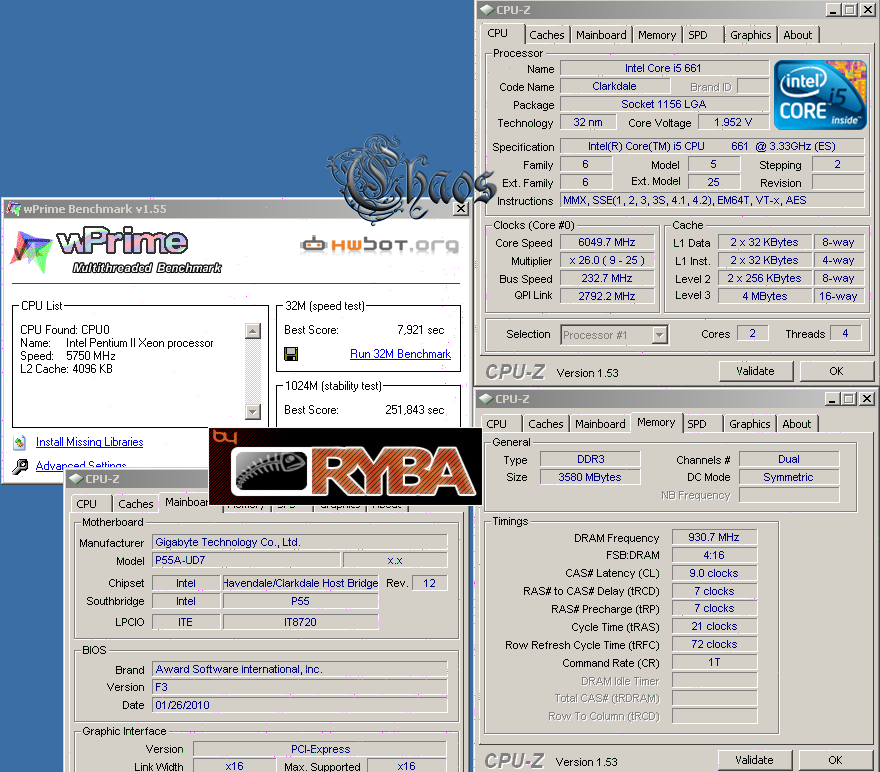Click the CPU-Z title icon of Memory window
This screenshot has width=880, height=772.
coord(485,399)
